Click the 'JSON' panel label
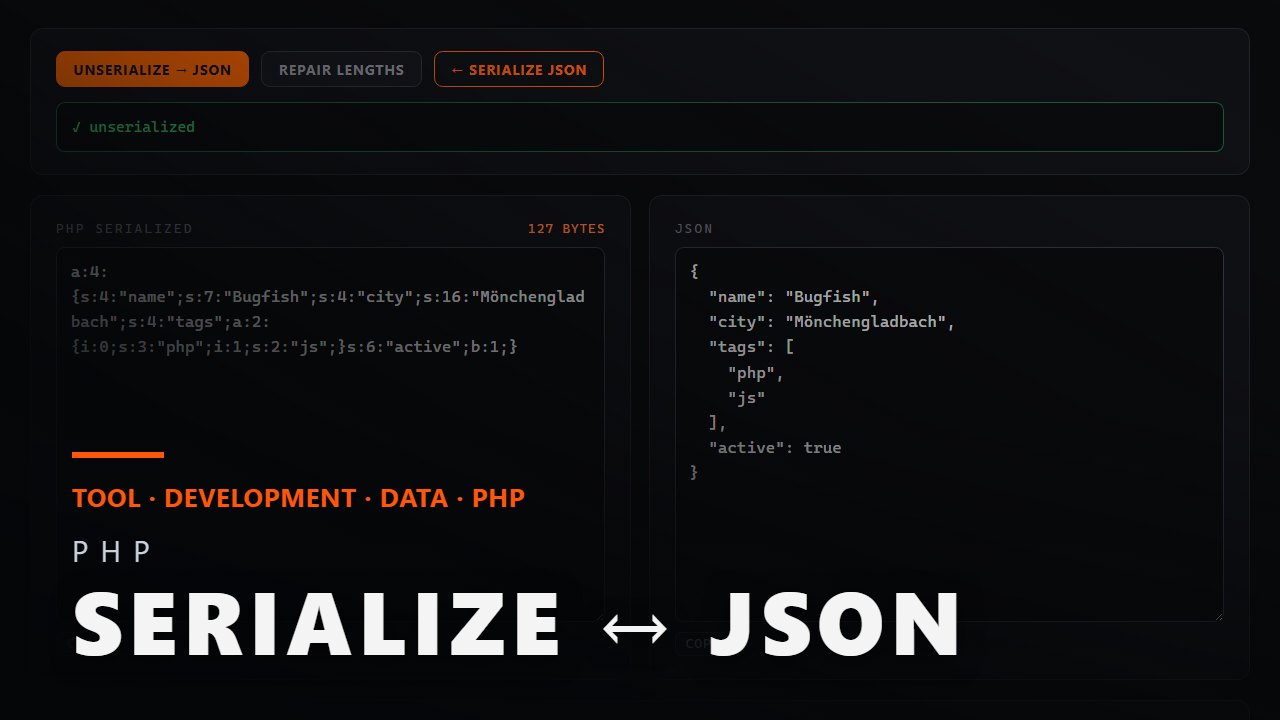The image size is (1280, 720). pos(694,229)
